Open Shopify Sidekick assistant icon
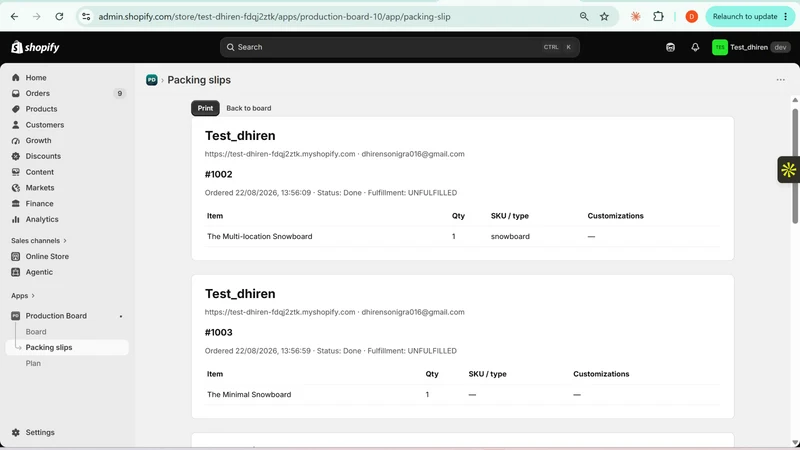This screenshot has height=450, width=800. (670, 47)
